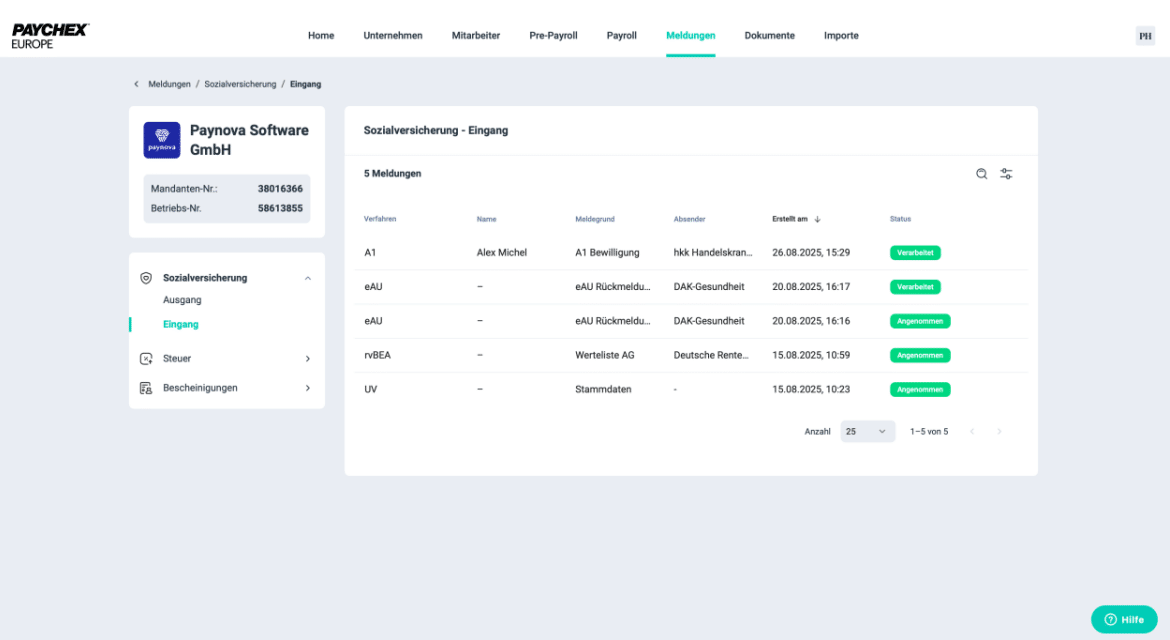Image resolution: width=1170 pixels, height=640 pixels.
Task: Click Meldungen breadcrumb link
Action: pyautogui.click(x=169, y=84)
